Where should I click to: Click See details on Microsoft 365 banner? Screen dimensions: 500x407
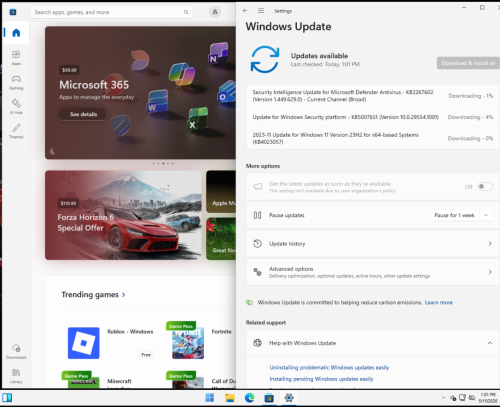[83, 114]
